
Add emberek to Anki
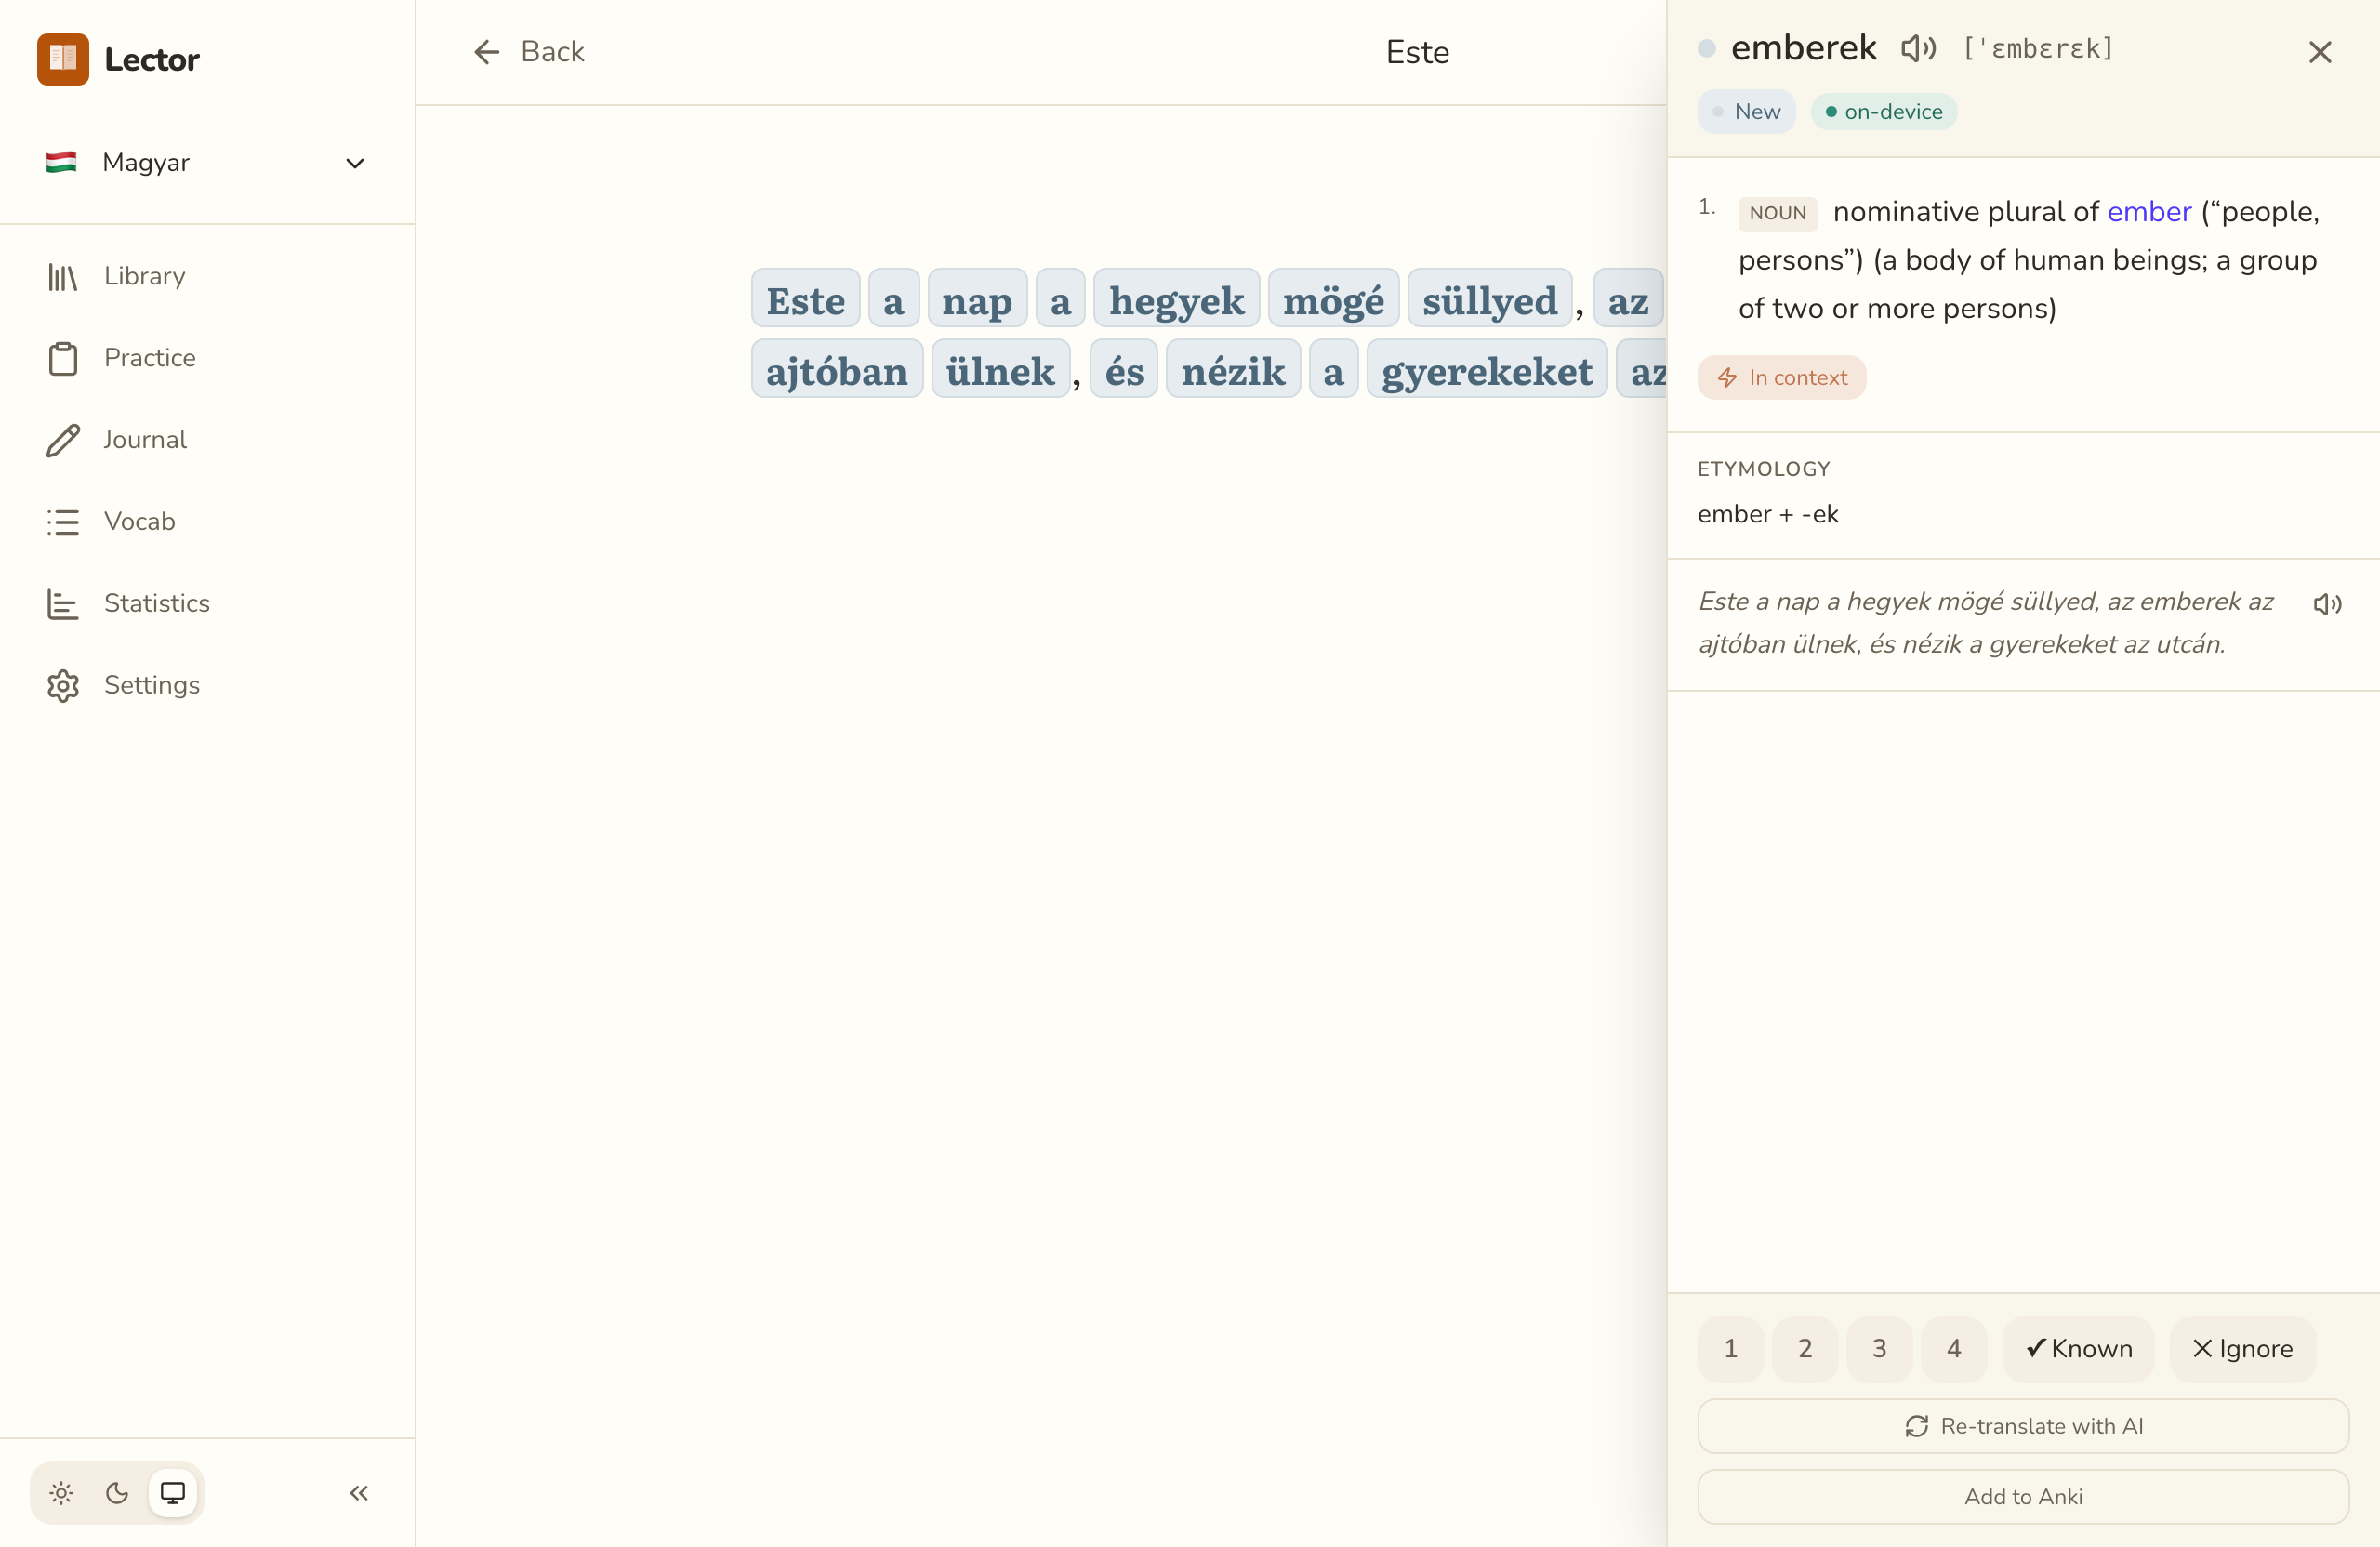2023,1497
